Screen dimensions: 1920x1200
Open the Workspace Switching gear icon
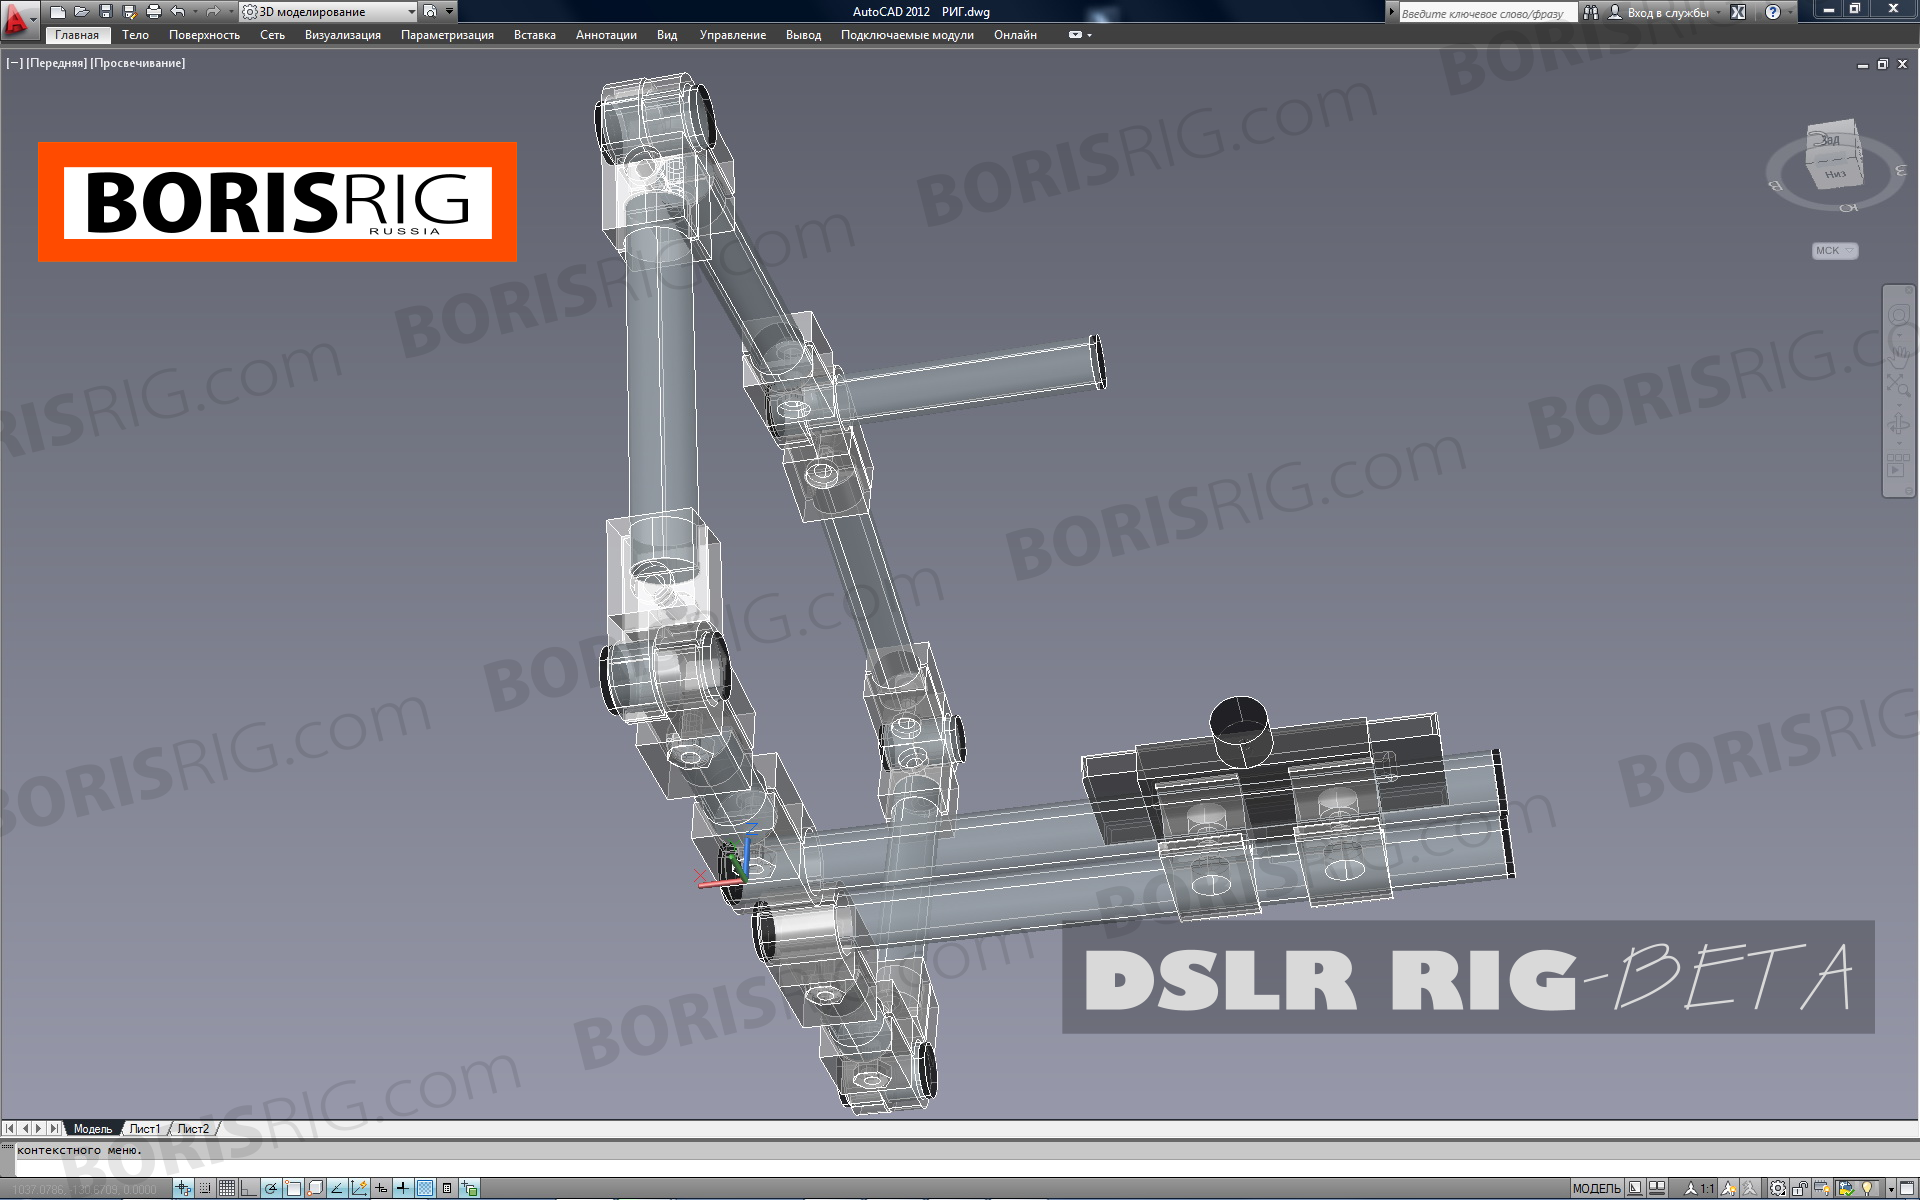1778,1188
